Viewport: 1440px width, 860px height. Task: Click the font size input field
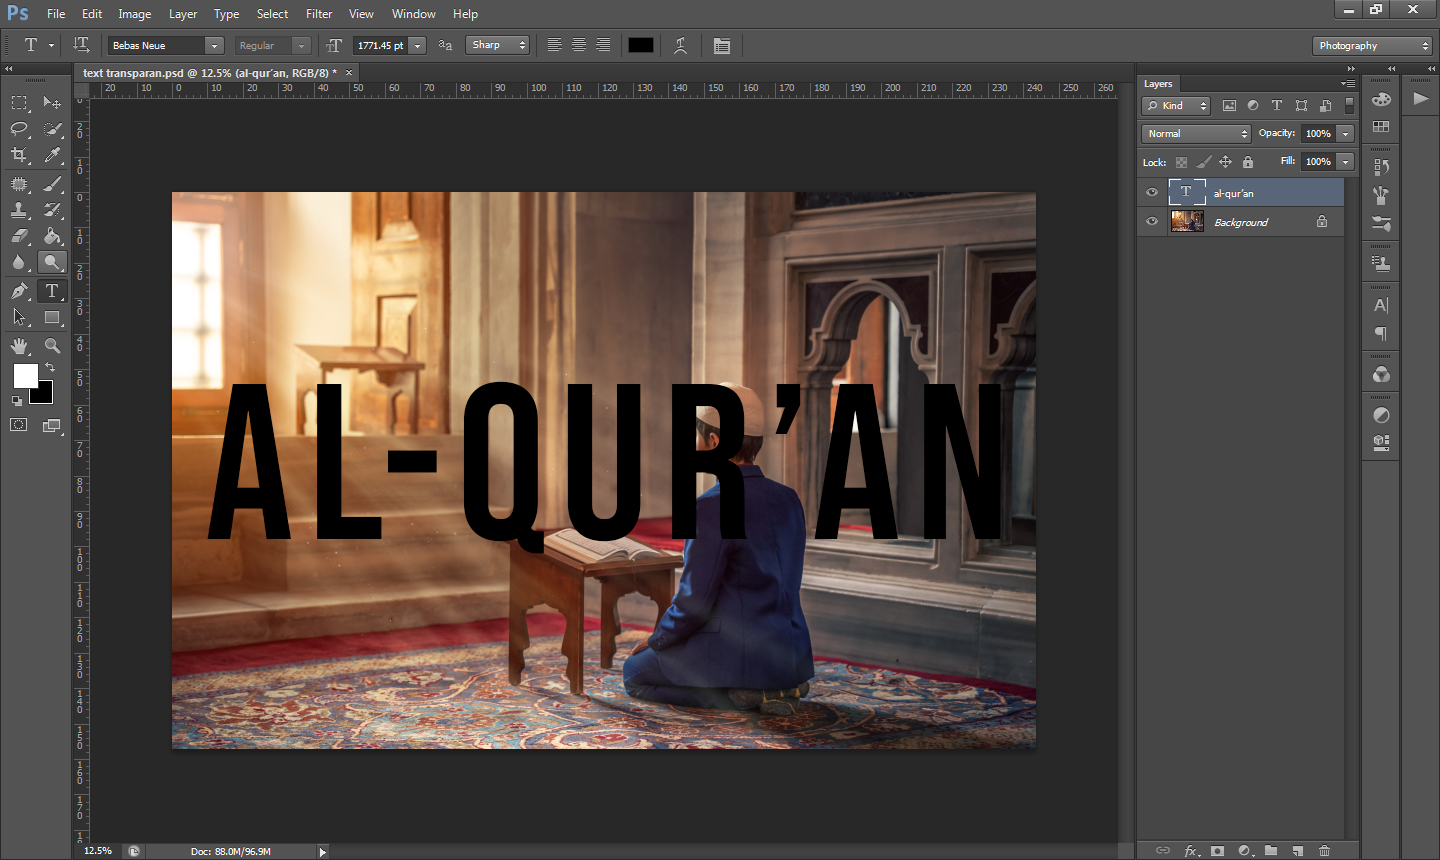381,46
